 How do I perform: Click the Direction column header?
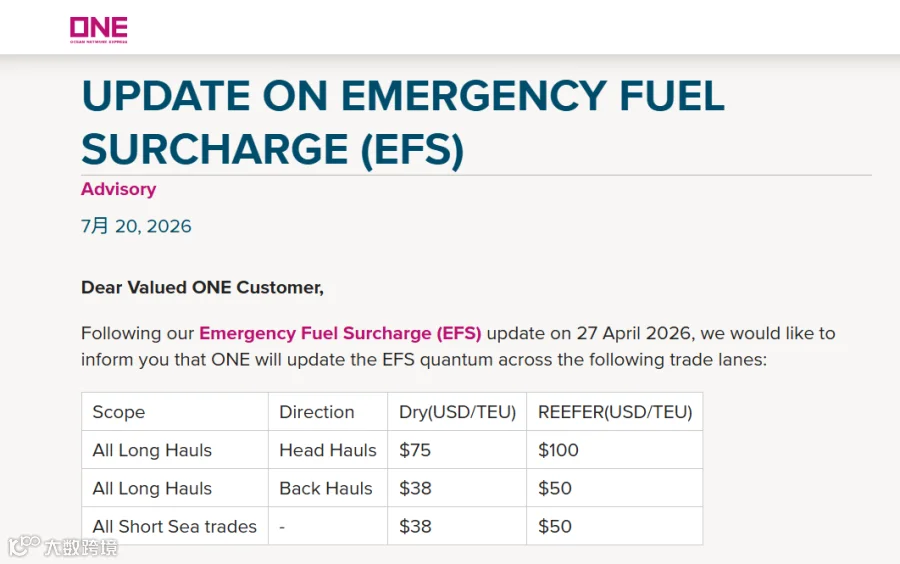[328, 412]
